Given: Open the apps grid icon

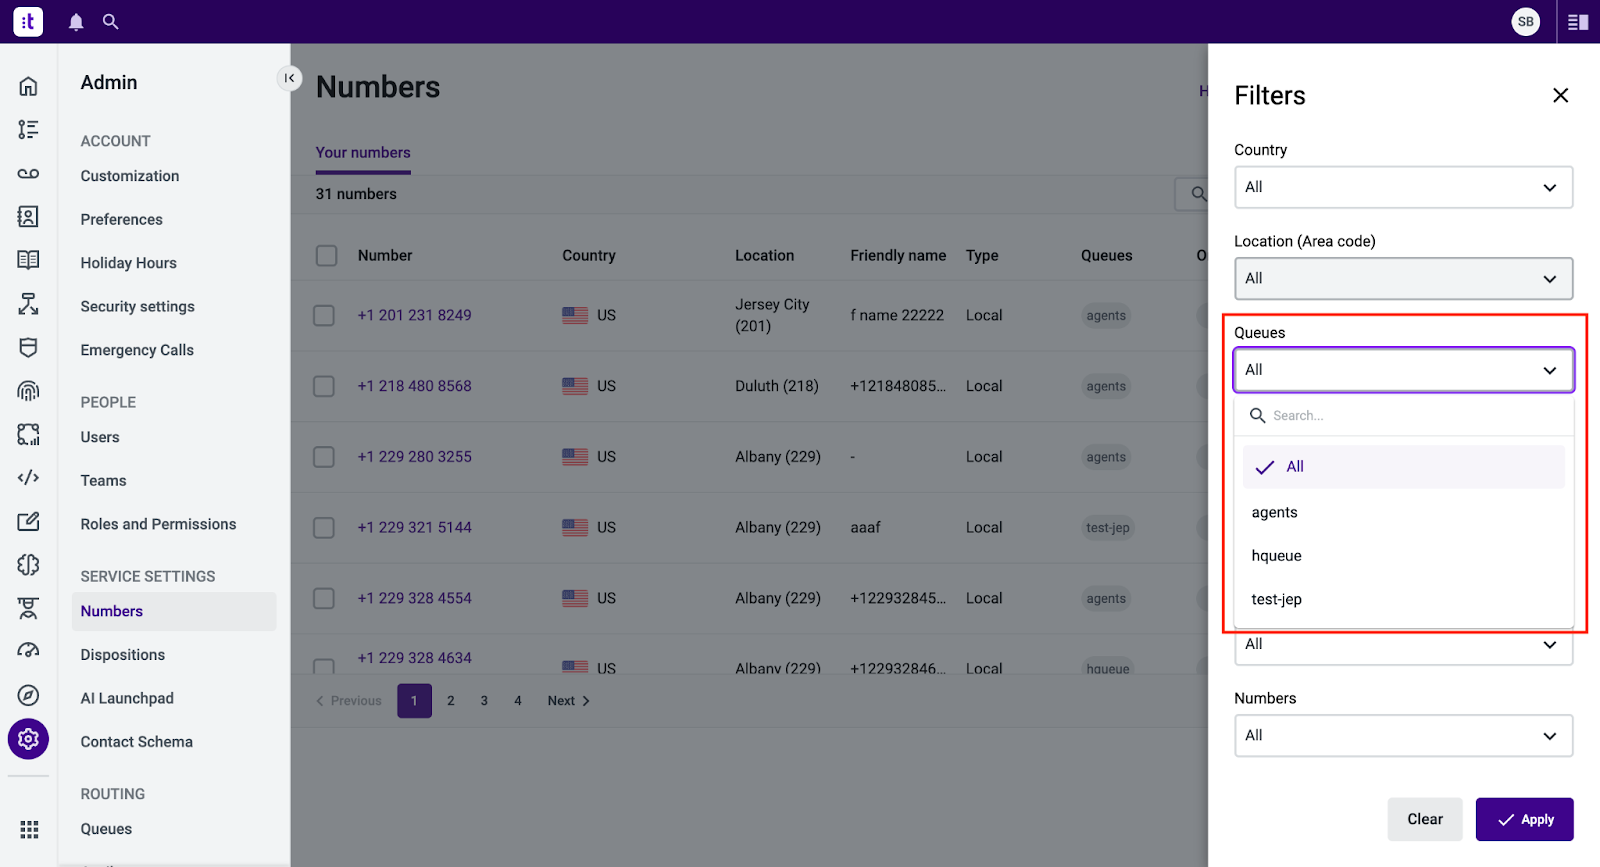Looking at the screenshot, I should [29, 829].
